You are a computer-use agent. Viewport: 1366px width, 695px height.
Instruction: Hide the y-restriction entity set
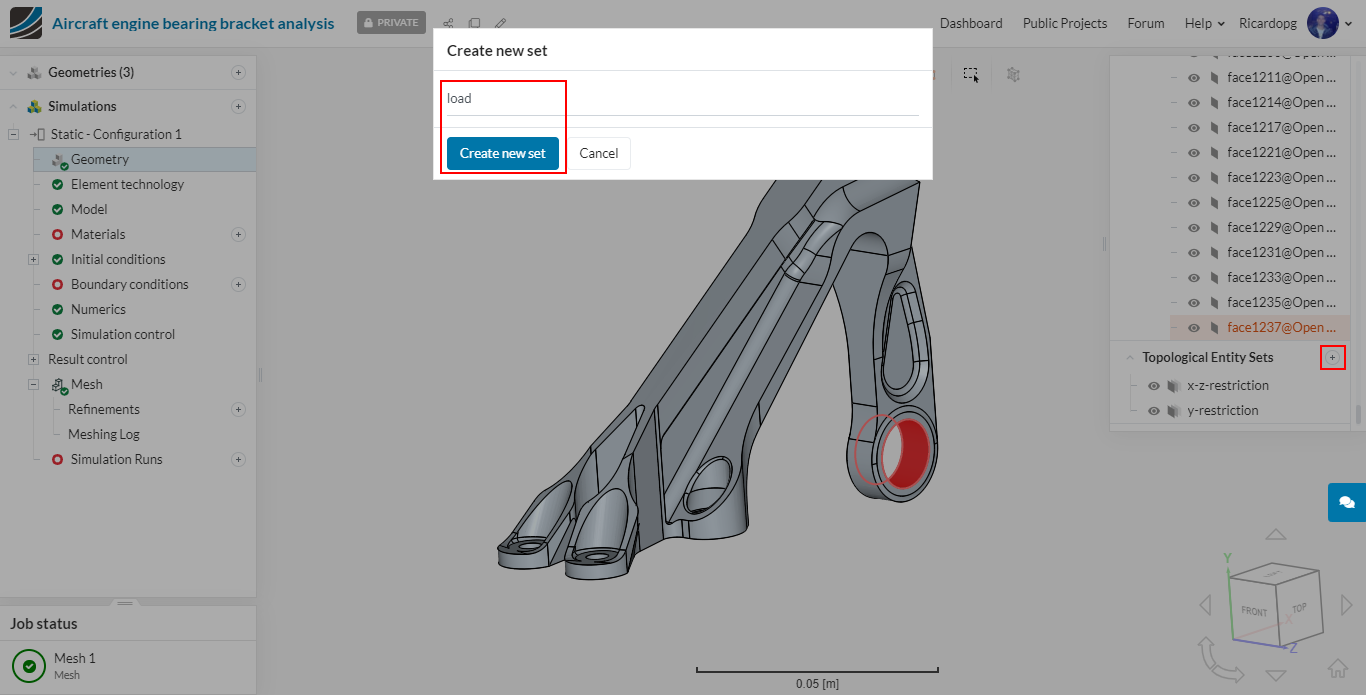point(1154,410)
